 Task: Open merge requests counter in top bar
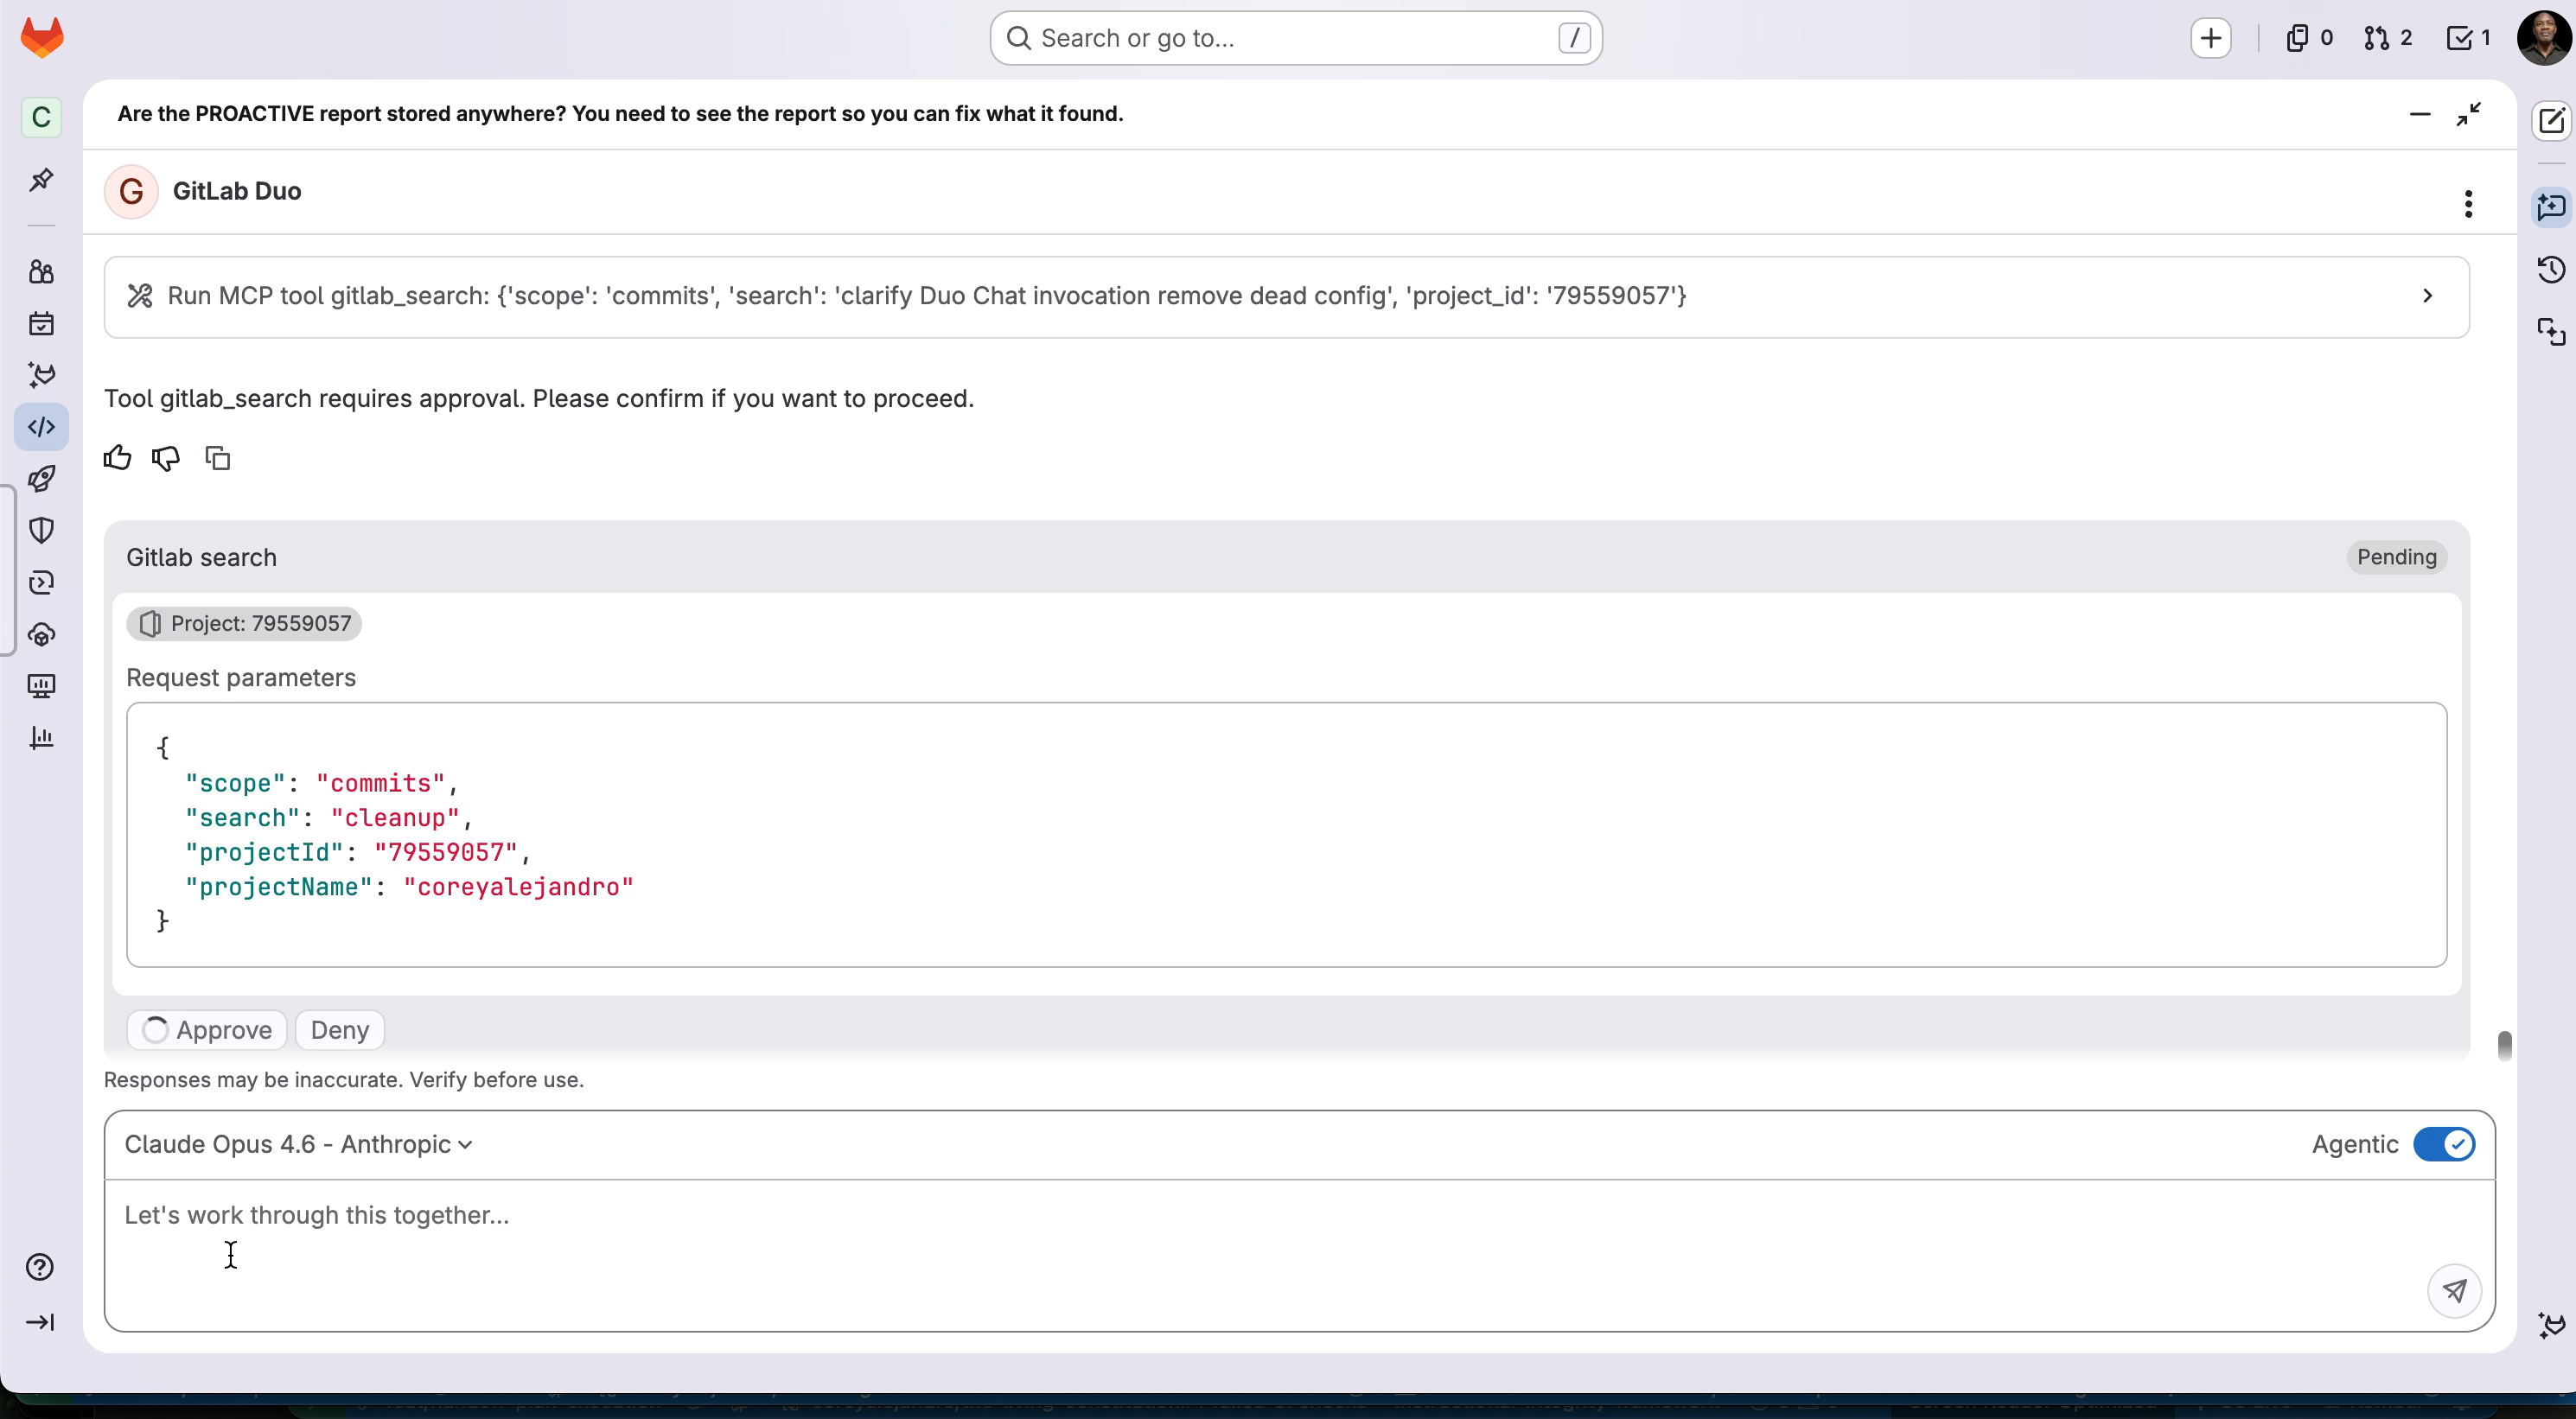pos(2387,38)
